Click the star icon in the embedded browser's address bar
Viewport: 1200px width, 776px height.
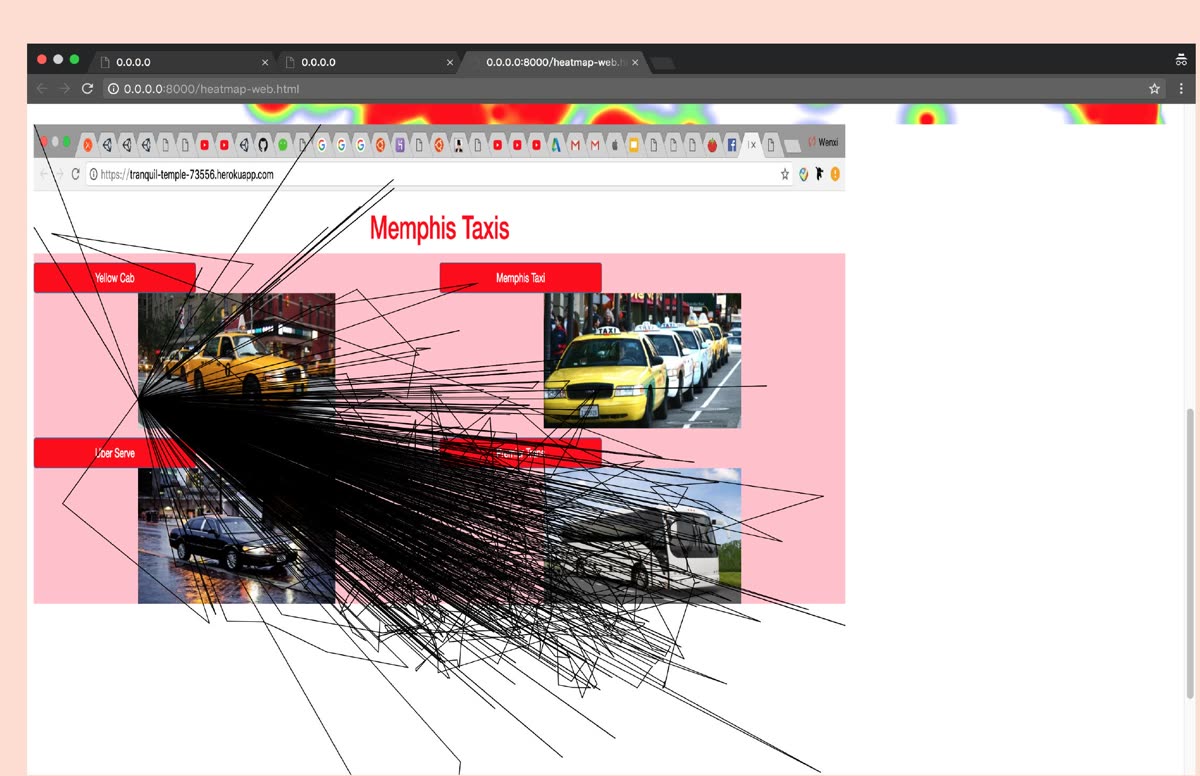785,174
